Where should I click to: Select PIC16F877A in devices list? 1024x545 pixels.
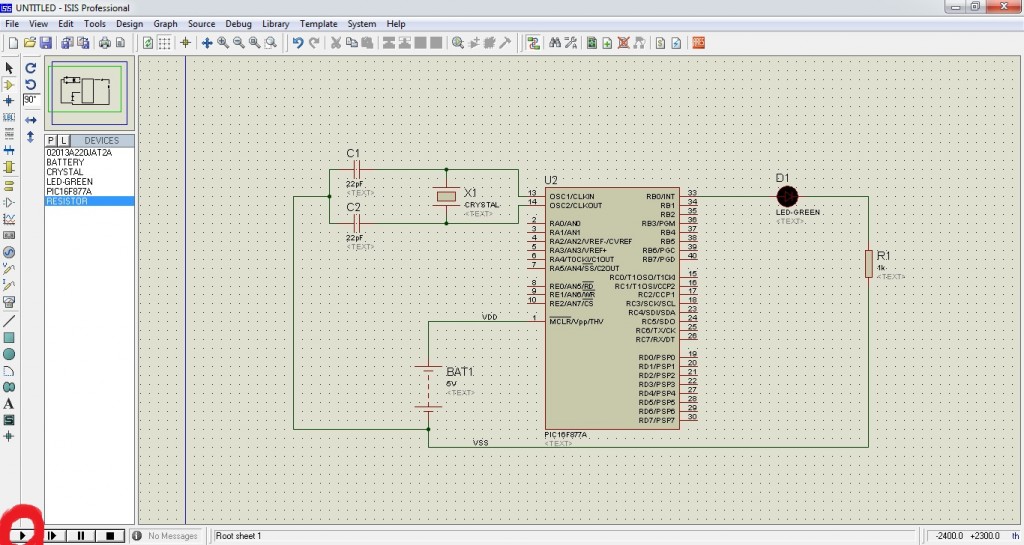(69, 191)
